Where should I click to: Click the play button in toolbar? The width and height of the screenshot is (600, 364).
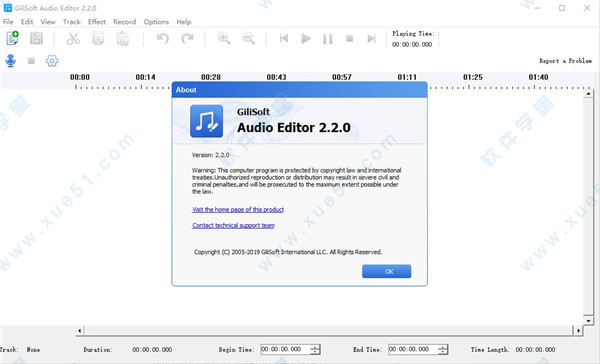coord(306,38)
